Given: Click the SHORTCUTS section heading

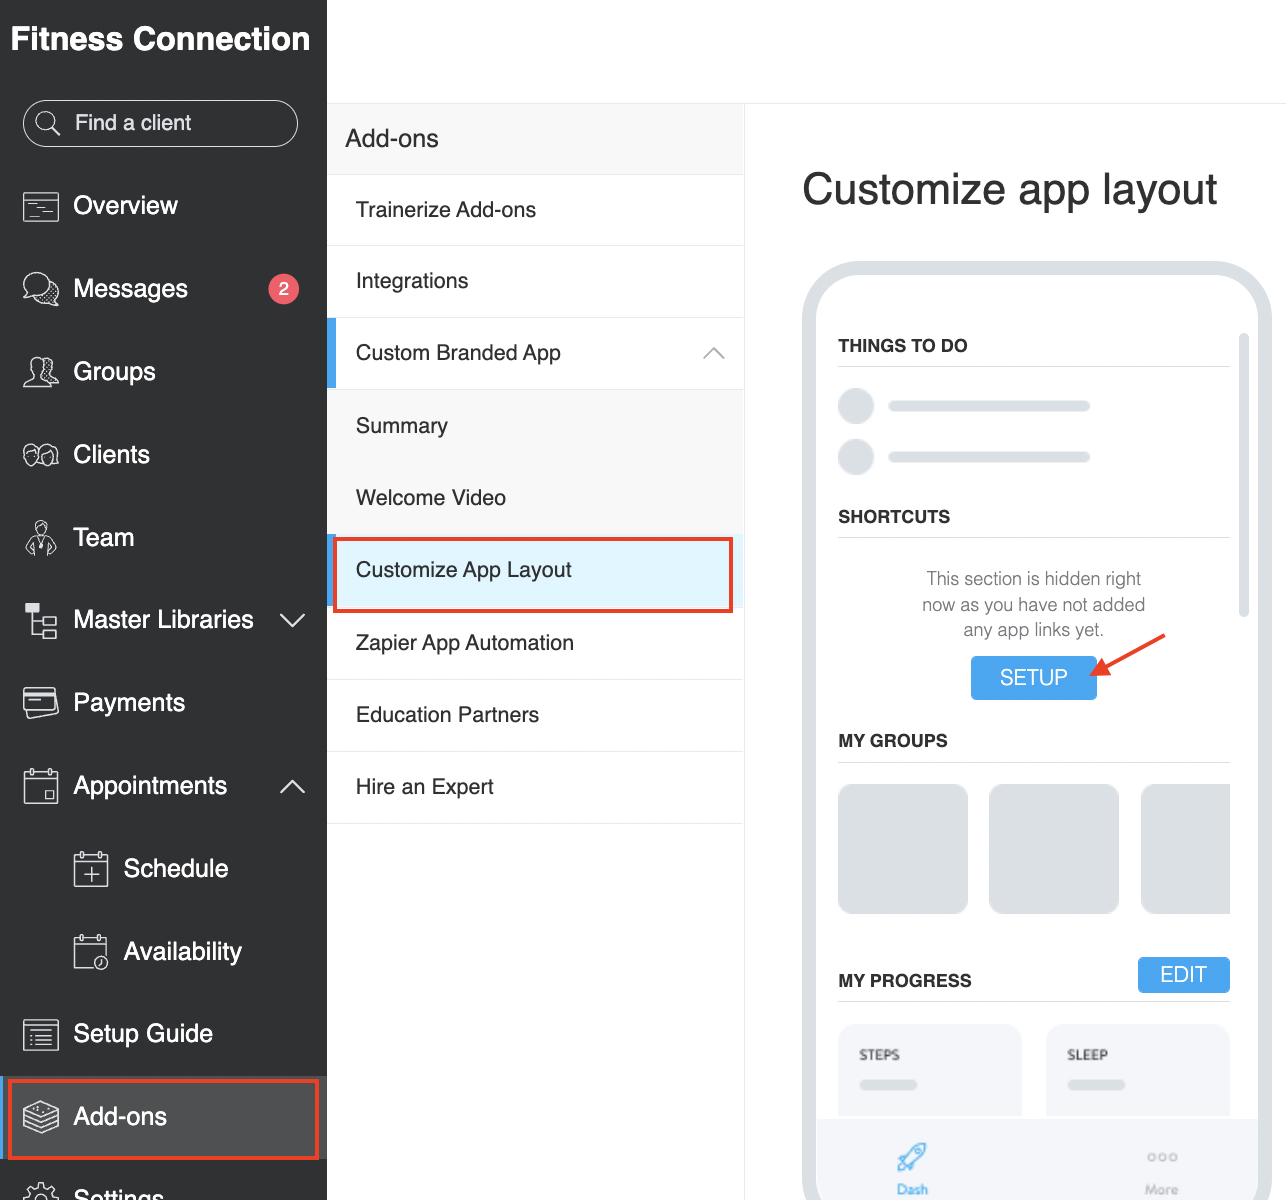Looking at the screenshot, I should 894,517.
